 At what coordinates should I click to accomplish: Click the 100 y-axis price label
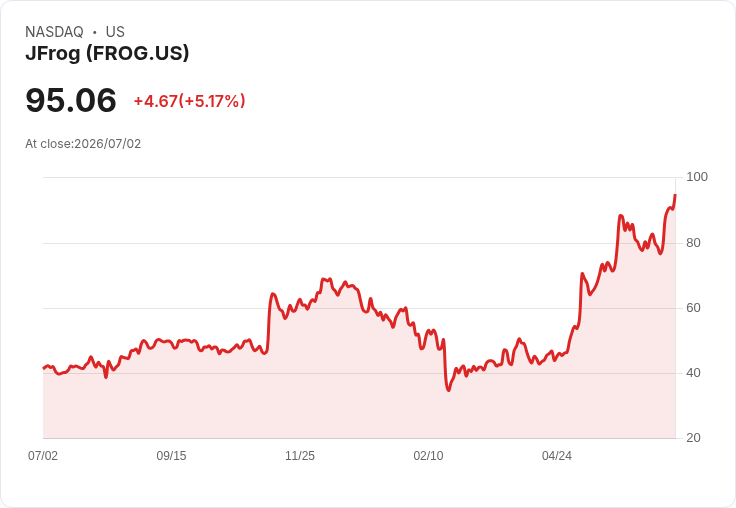click(x=697, y=177)
